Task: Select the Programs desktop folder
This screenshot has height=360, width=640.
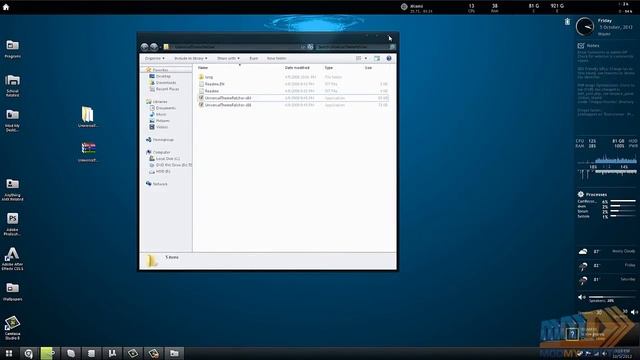Action: (x=13, y=49)
